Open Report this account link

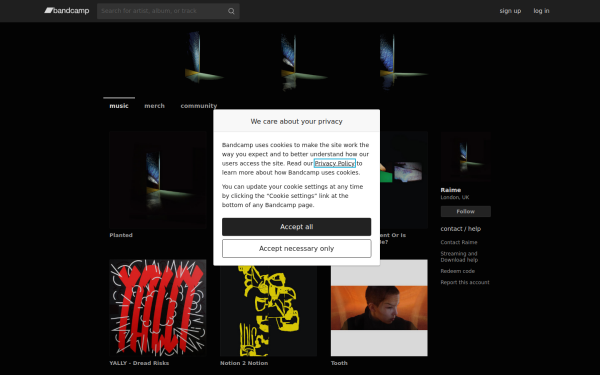pyautogui.click(x=465, y=282)
